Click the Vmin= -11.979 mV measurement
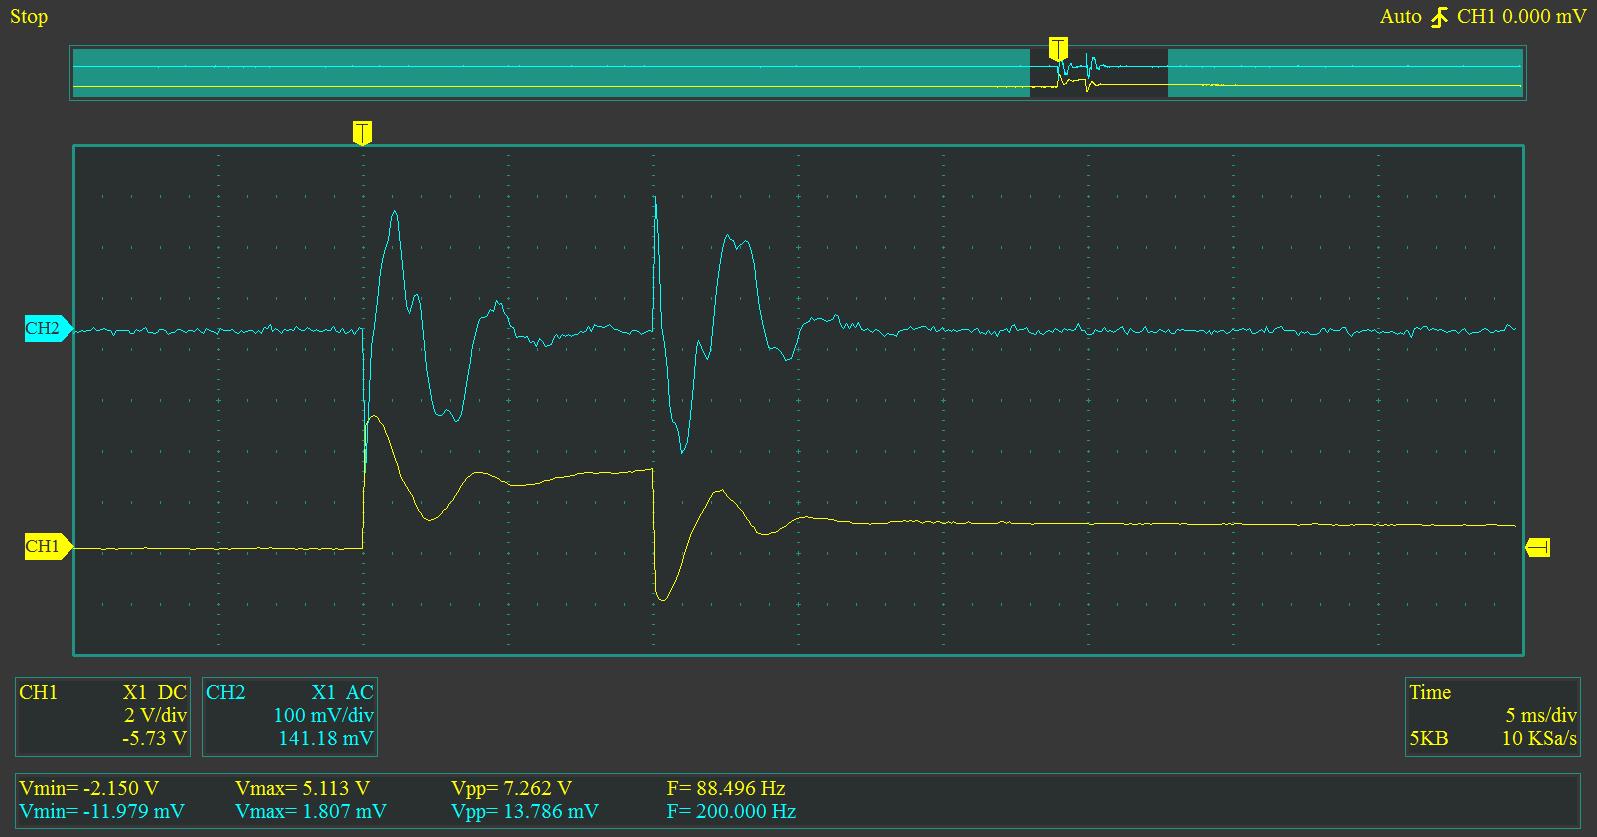The height and width of the screenshot is (837, 1597). pyautogui.click(x=102, y=811)
